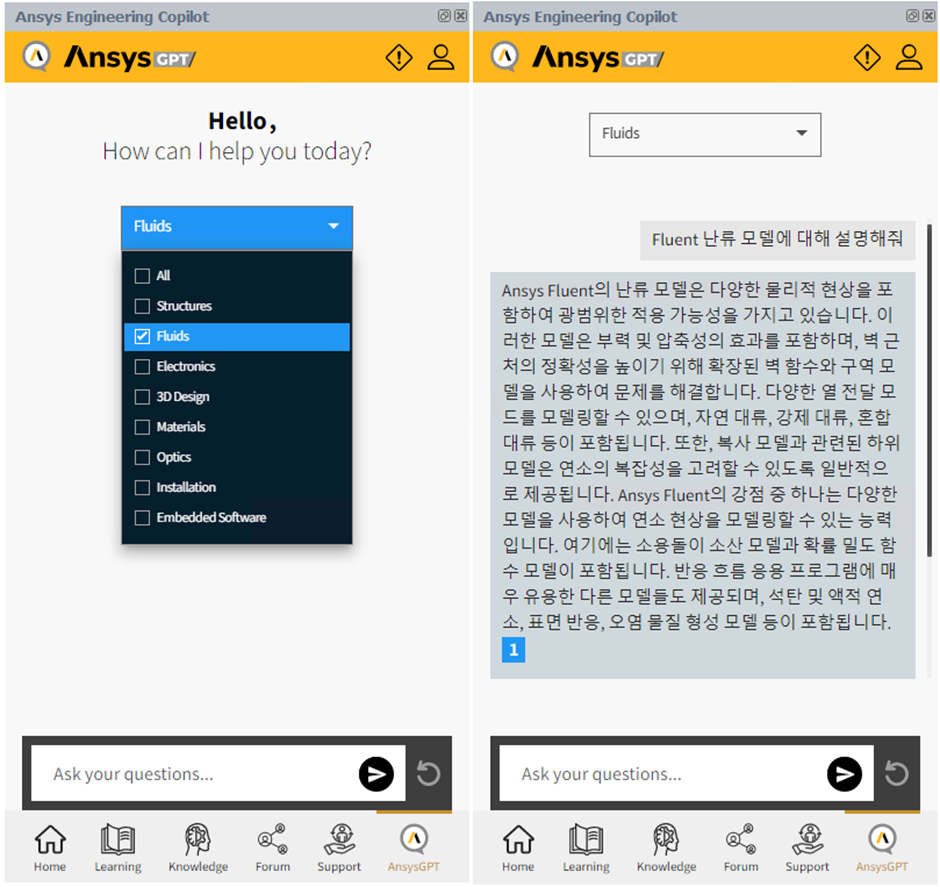Close the right Ansys Engineering Copilot panel
Viewport: 940px width, 887px height.
coord(929,16)
